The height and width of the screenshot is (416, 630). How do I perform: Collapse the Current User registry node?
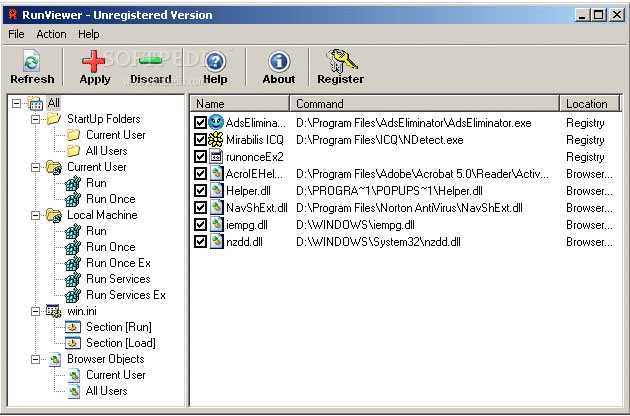coord(35,167)
